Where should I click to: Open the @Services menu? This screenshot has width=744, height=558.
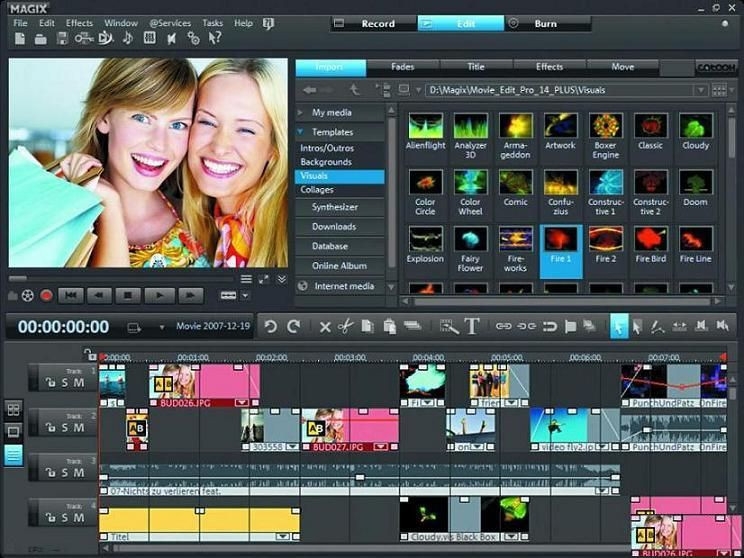pos(170,23)
